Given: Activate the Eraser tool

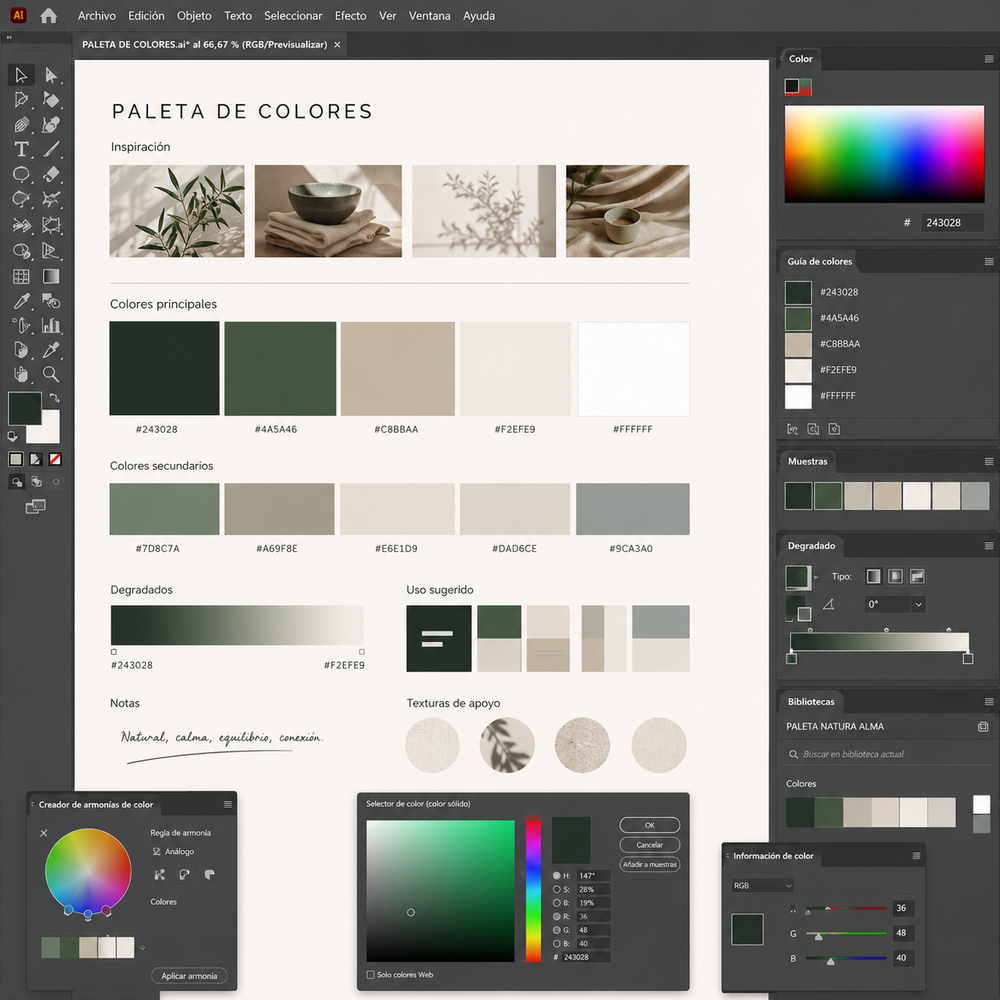Looking at the screenshot, I should 51,174.
